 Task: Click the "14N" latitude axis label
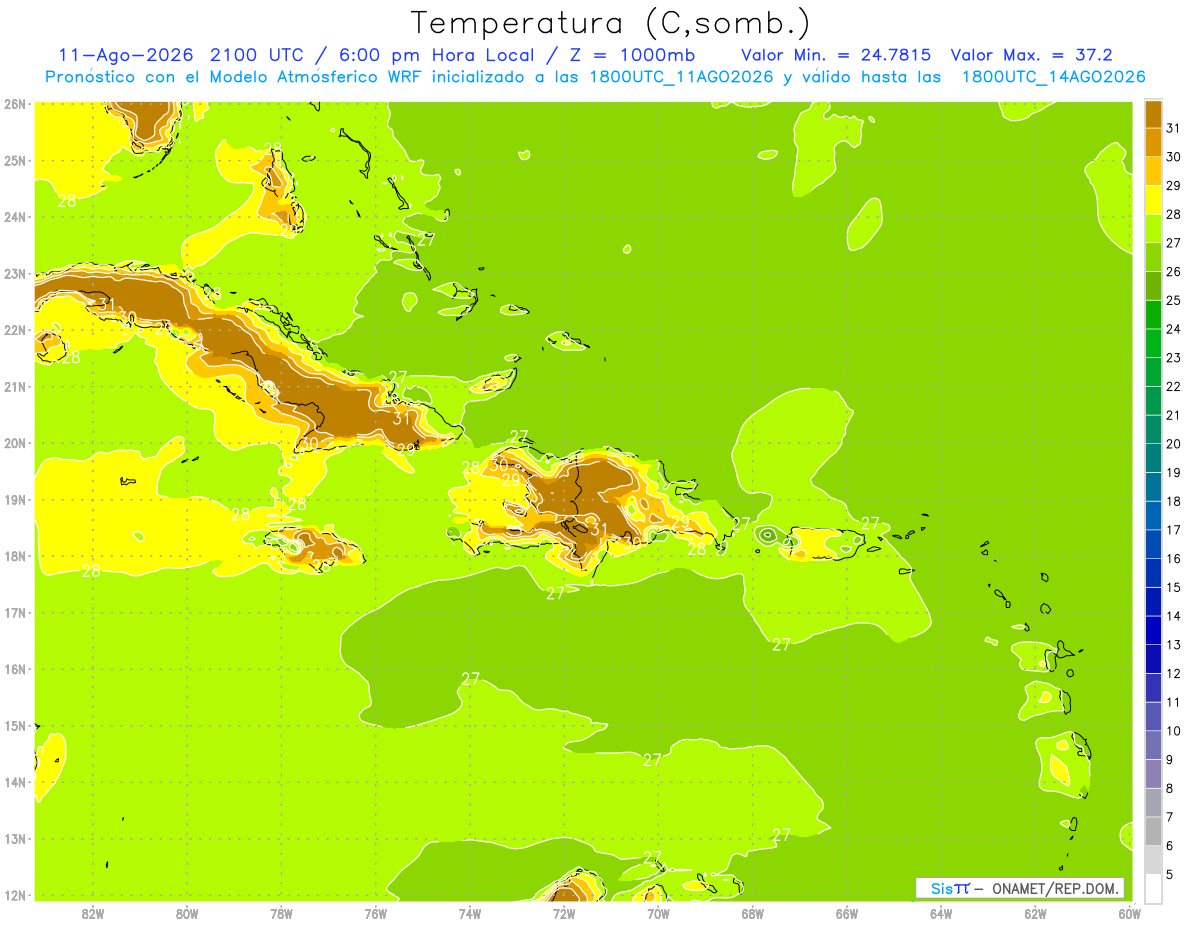[15, 782]
